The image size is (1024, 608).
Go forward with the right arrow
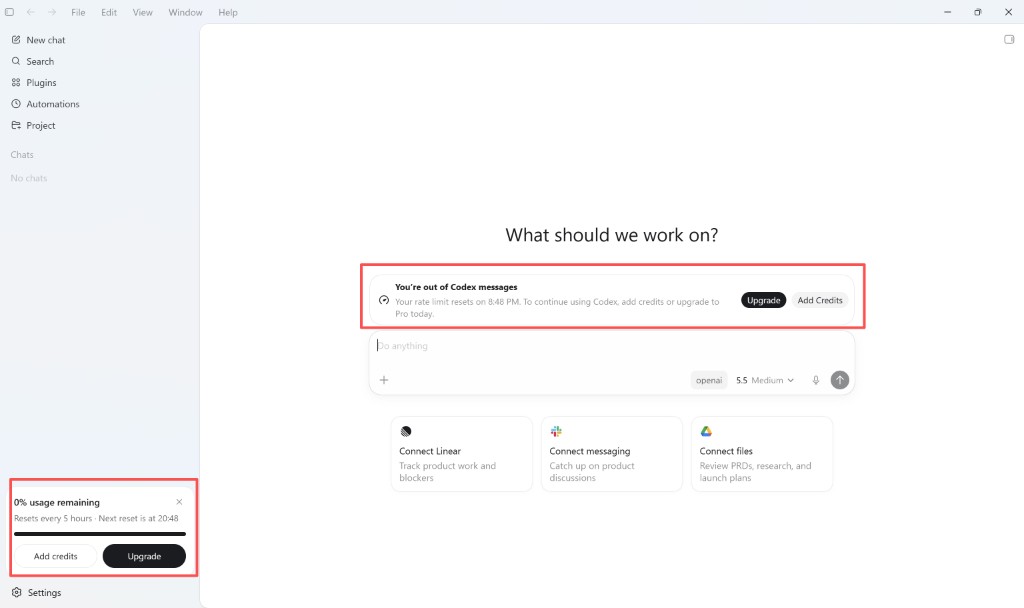tap(52, 12)
